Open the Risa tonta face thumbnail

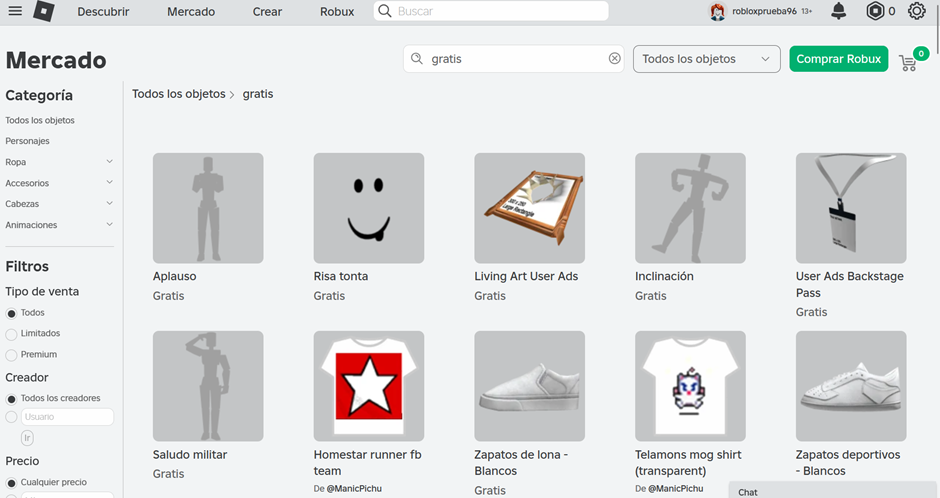[369, 208]
